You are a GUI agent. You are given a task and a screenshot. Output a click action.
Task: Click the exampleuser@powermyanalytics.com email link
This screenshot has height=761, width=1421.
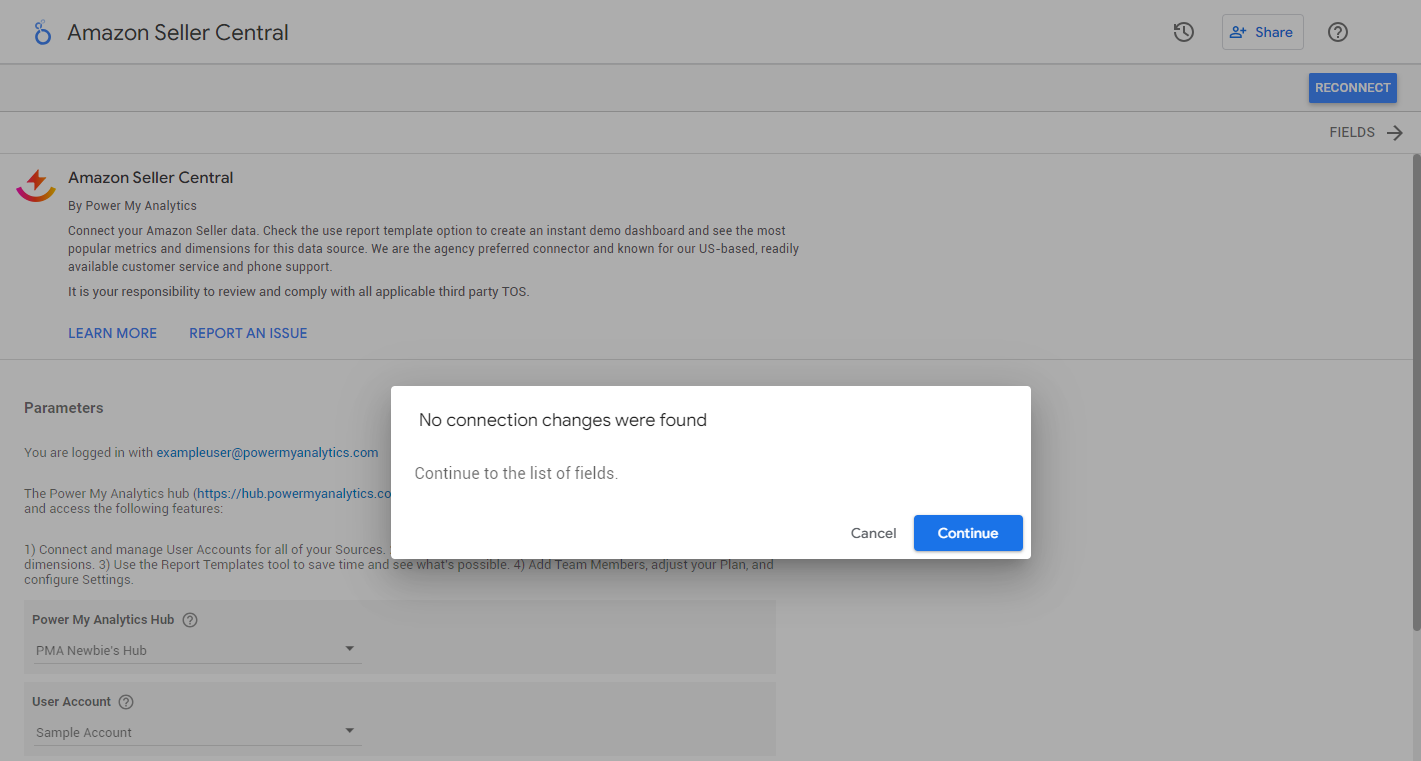tap(267, 452)
